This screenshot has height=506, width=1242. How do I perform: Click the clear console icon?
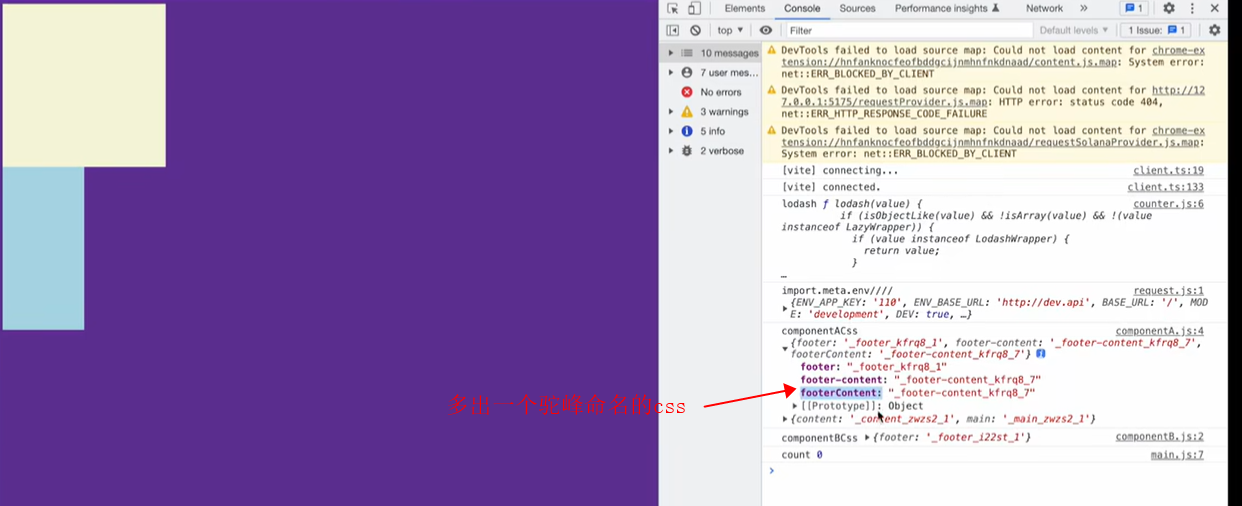[695, 30]
